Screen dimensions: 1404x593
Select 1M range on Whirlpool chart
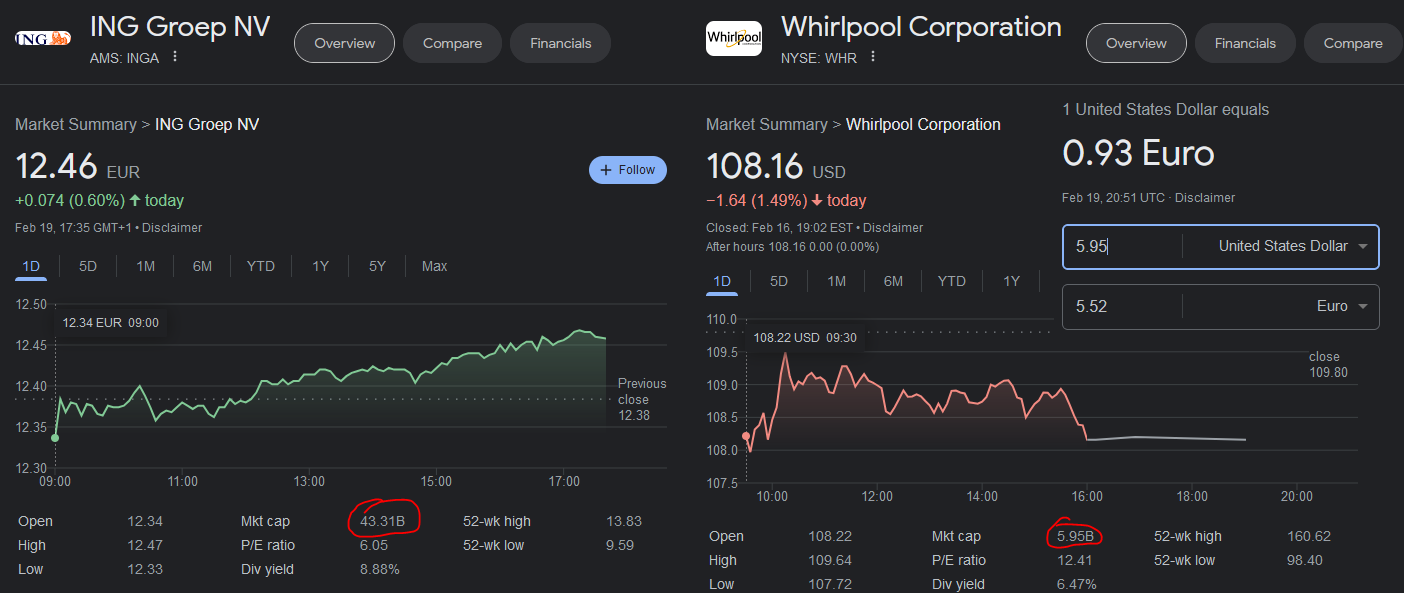coord(837,281)
